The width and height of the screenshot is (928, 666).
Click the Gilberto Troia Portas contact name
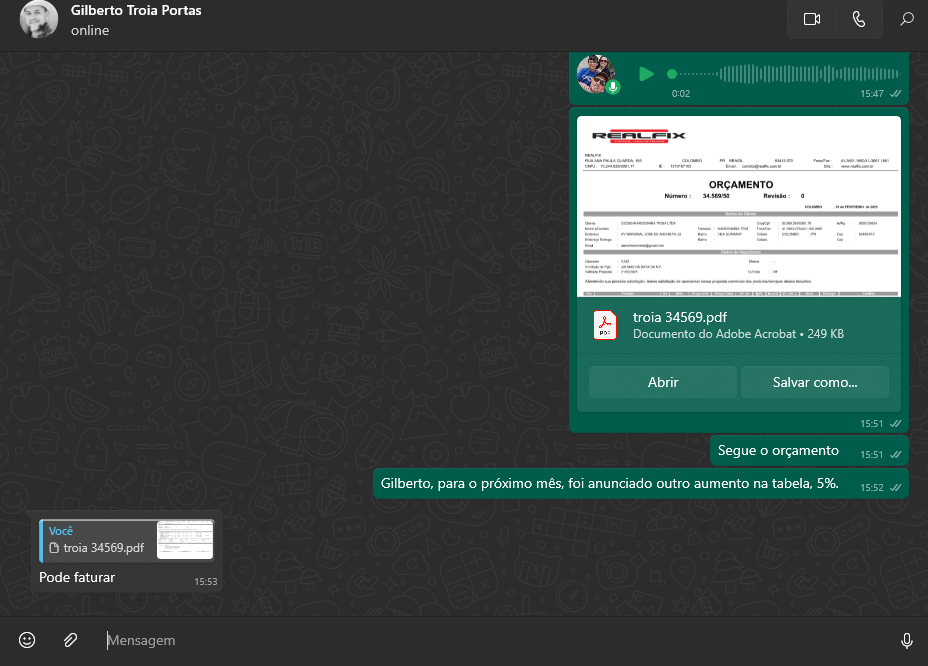pos(136,11)
